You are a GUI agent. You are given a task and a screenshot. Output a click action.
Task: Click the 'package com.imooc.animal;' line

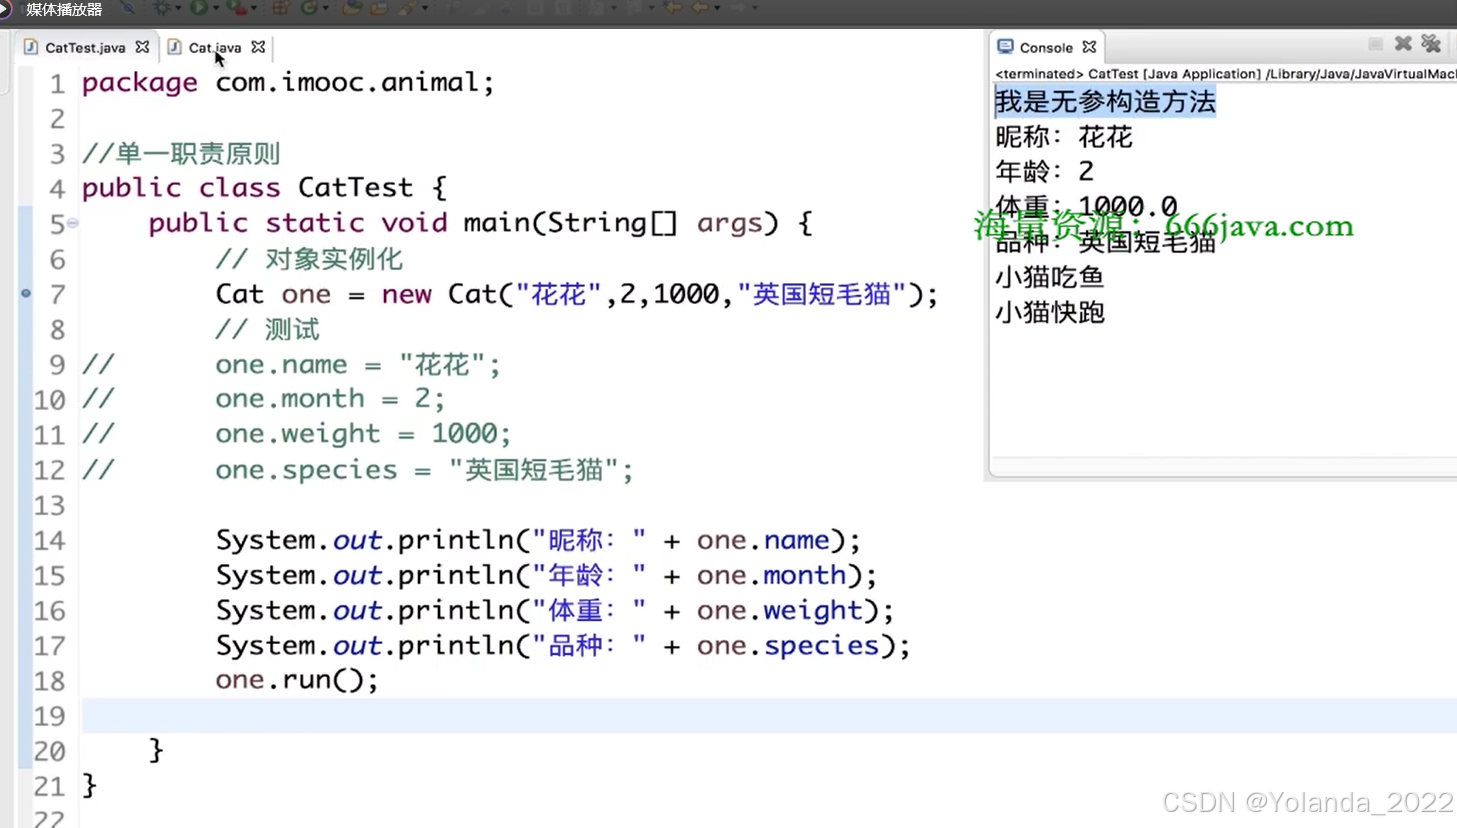(x=288, y=82)
